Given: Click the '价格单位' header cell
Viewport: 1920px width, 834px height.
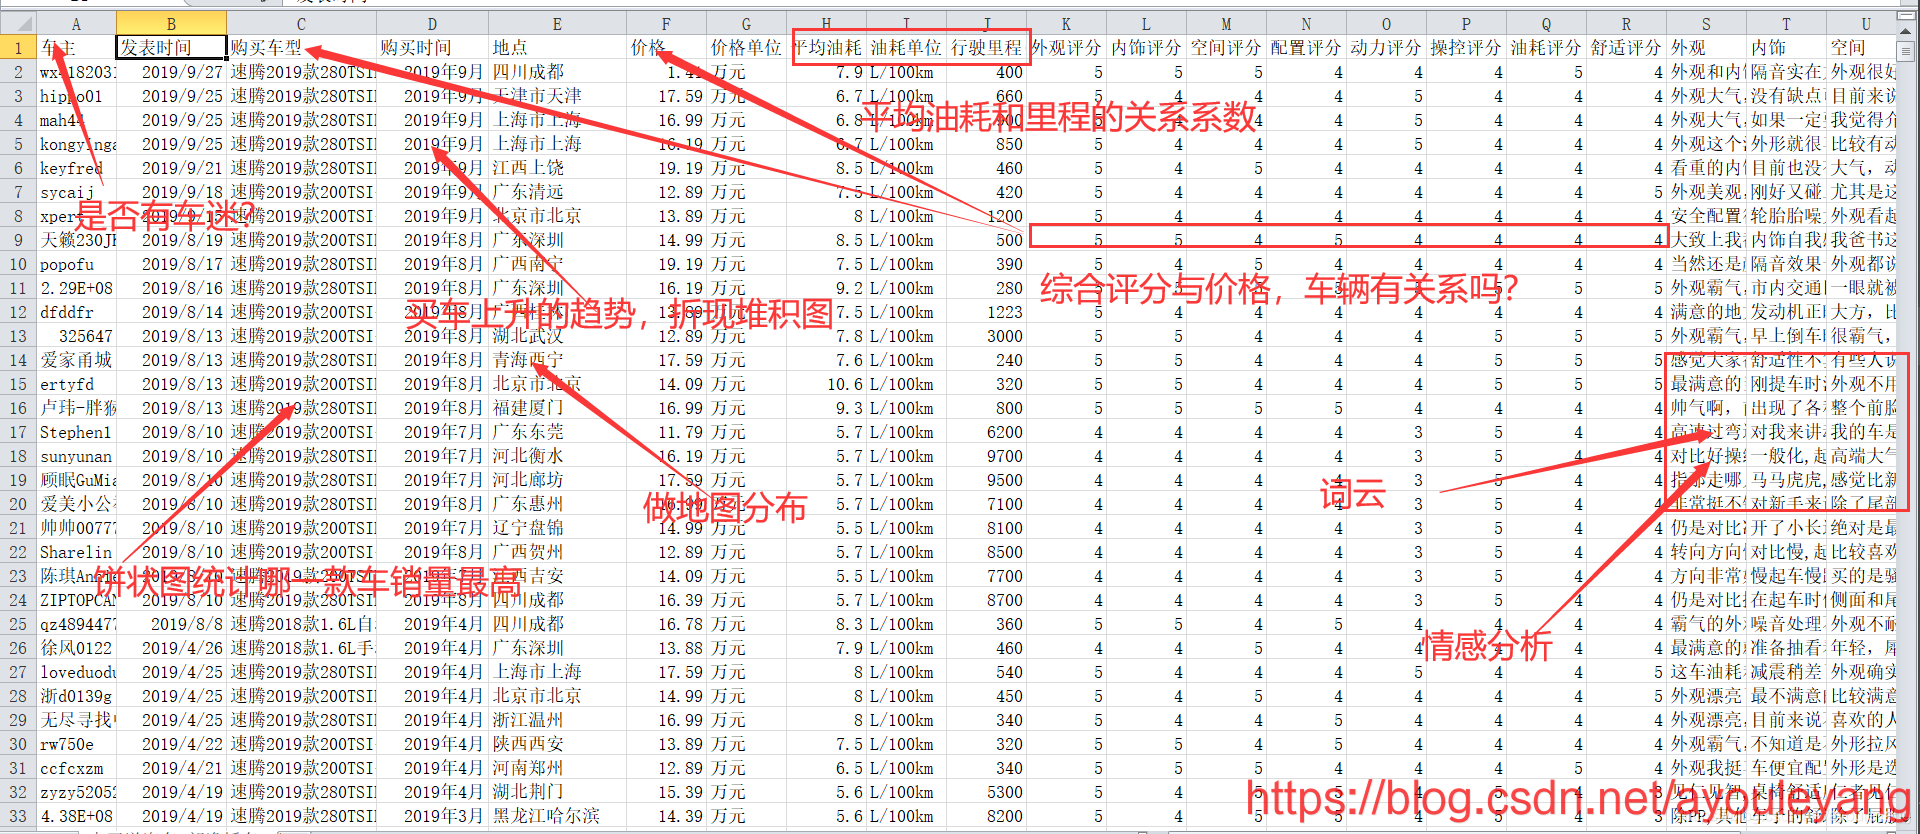Looking at the screenshot, I should [x=746, y=47].
